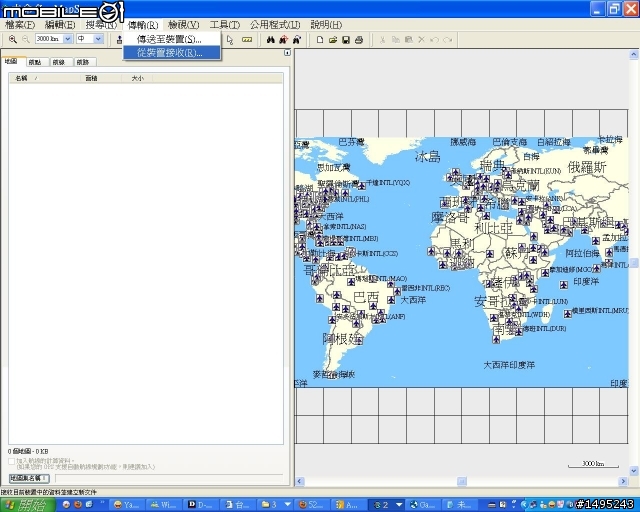This screenshot has height=512, width=640.
Task: Click the binoculars find places icon
Action: [271, 40]
